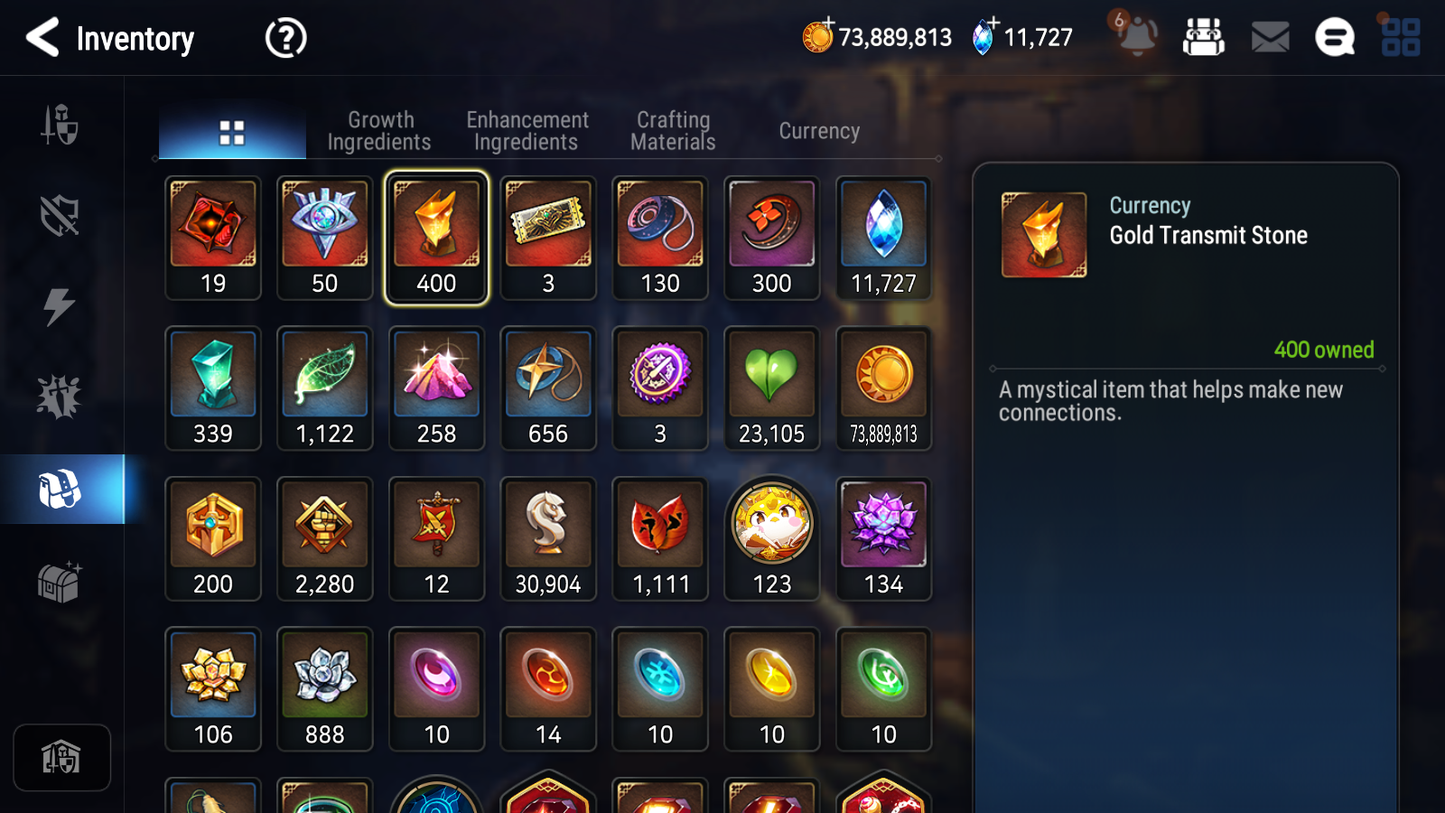Switch to the Growth Ingredients tab

(x=379, y=131)
